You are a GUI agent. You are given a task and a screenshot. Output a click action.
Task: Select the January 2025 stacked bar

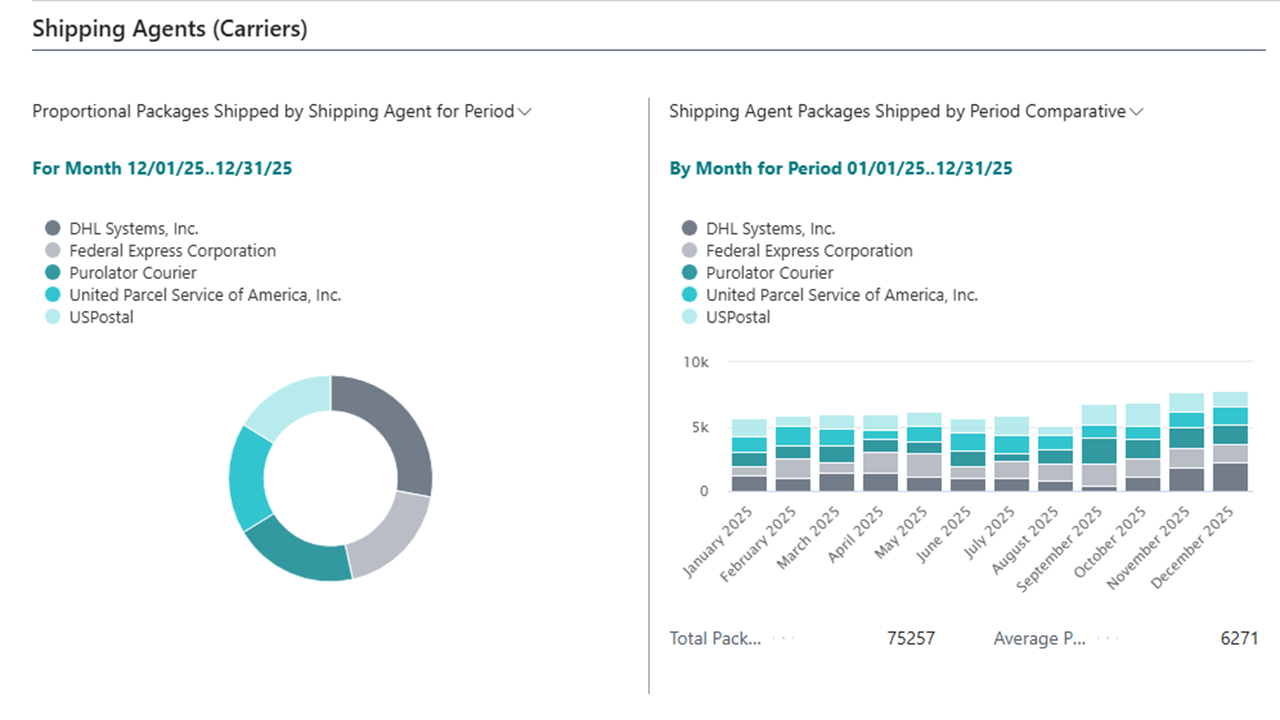pos(749,455)
